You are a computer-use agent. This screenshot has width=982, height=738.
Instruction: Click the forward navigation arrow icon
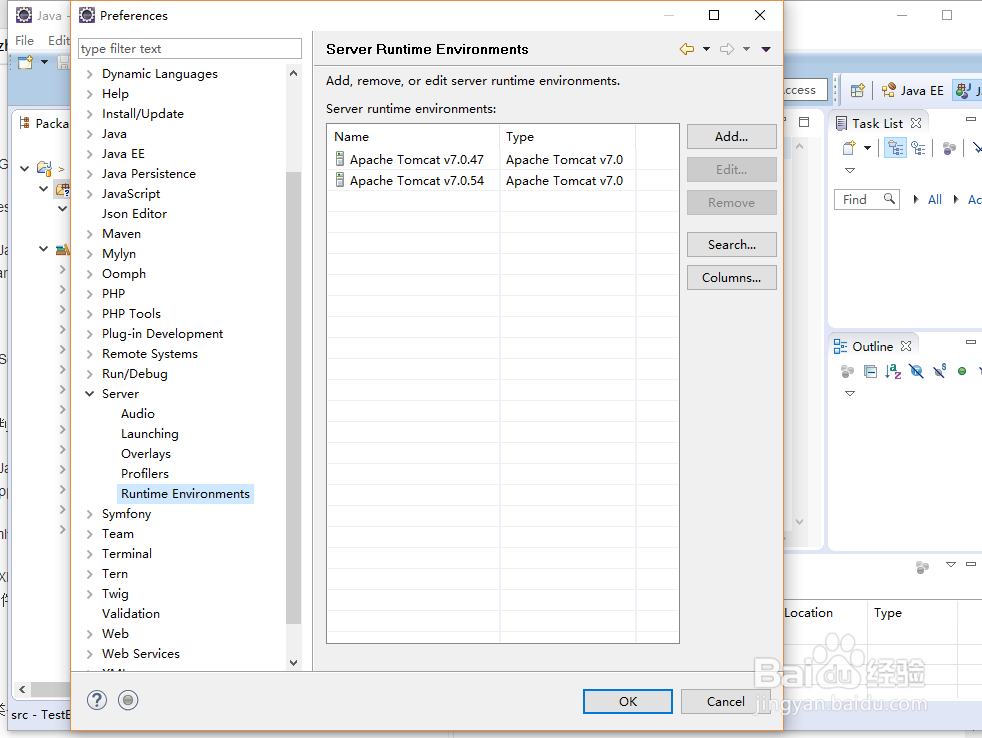tap(726, 49)
